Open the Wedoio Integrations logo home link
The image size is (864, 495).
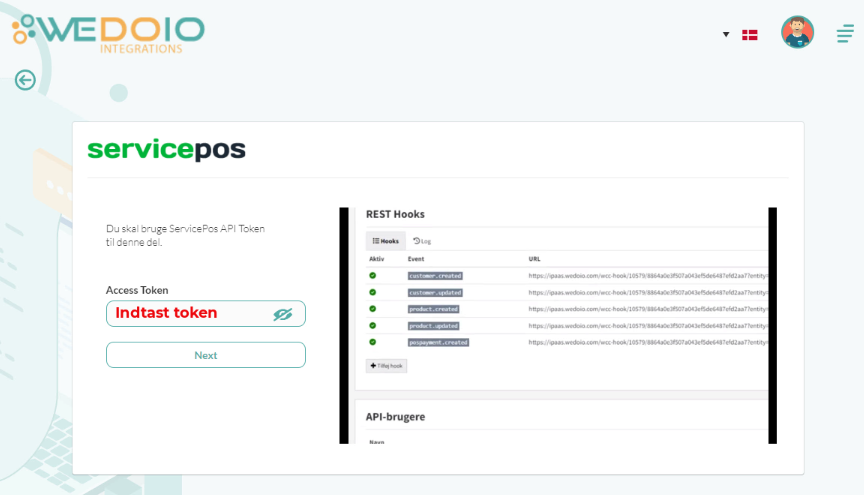point(108,34)
